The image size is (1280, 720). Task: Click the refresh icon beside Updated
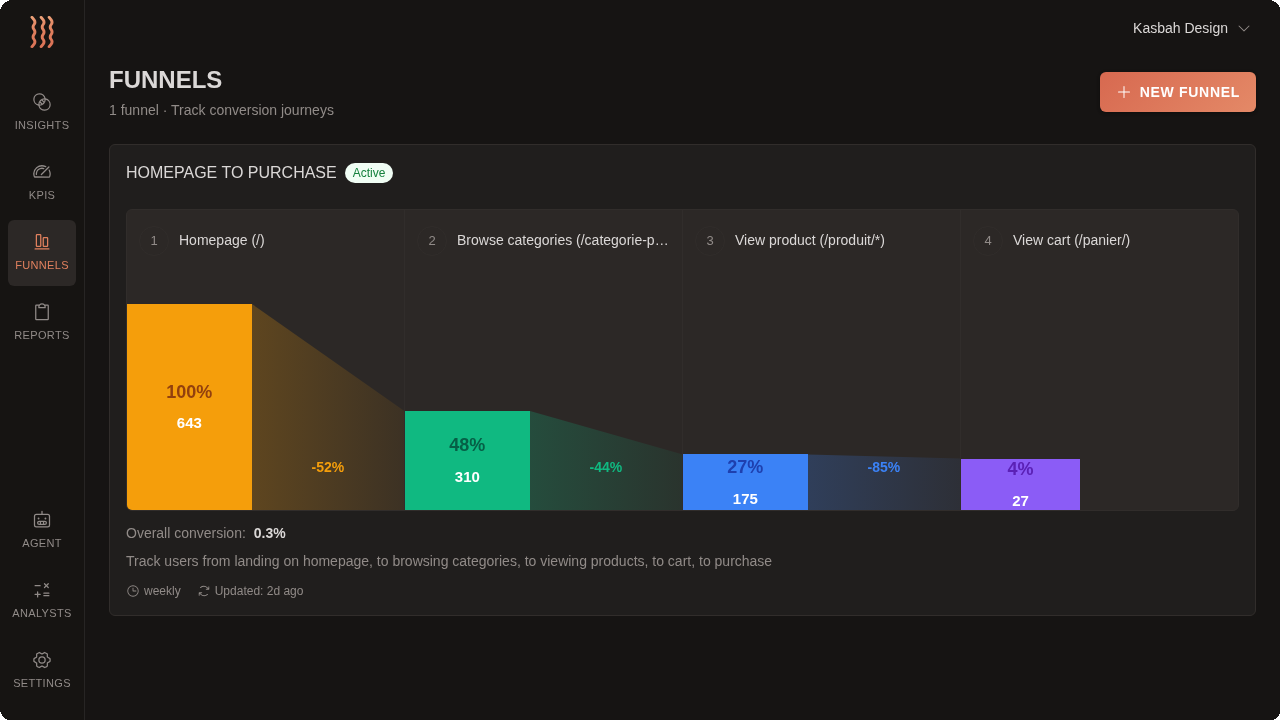point(204,591)
